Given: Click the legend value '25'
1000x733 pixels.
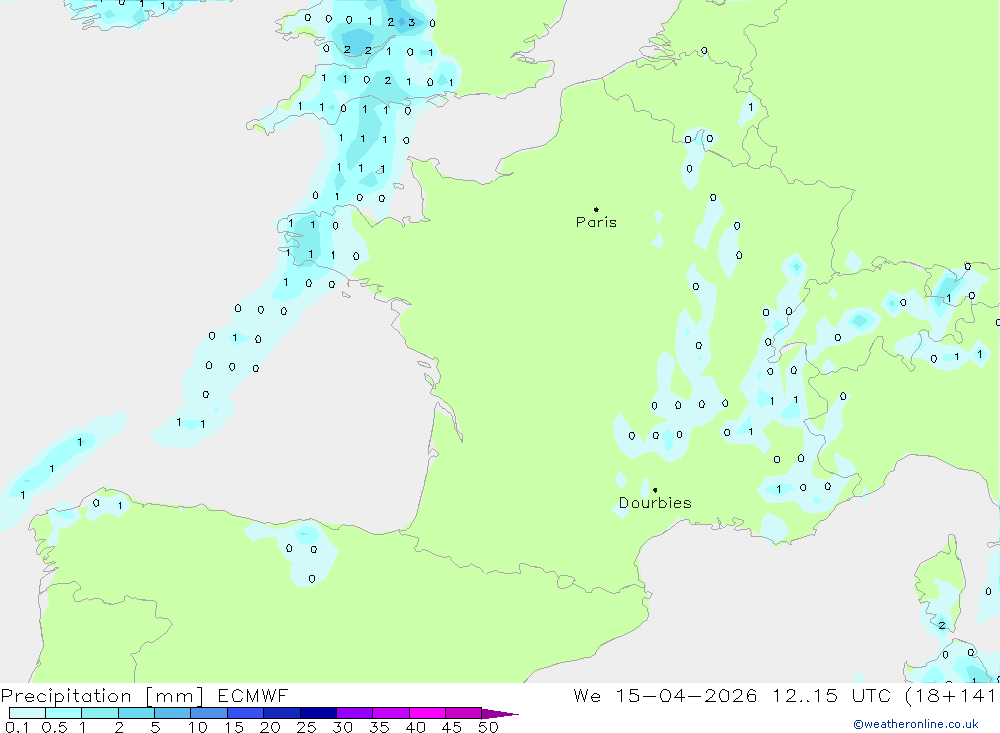Looking at the screenshot, I should (307, 727).
